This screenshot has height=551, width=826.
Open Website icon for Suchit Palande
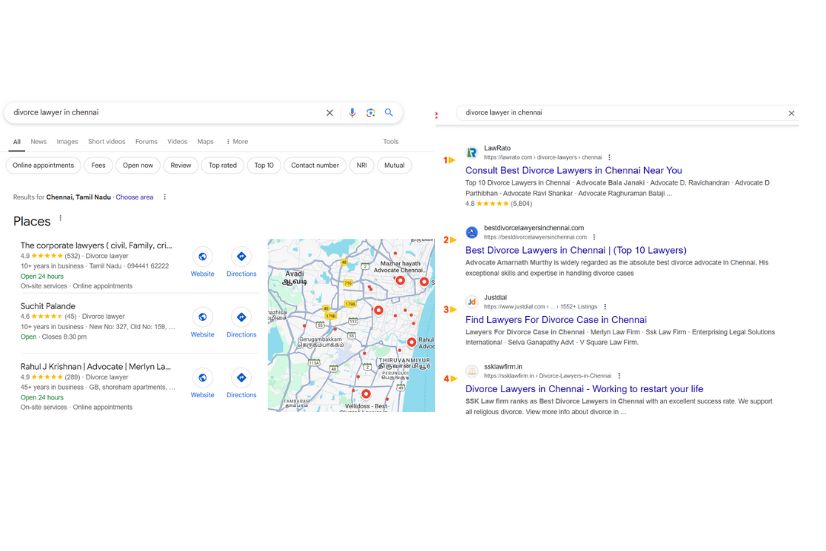click(202, 317)
